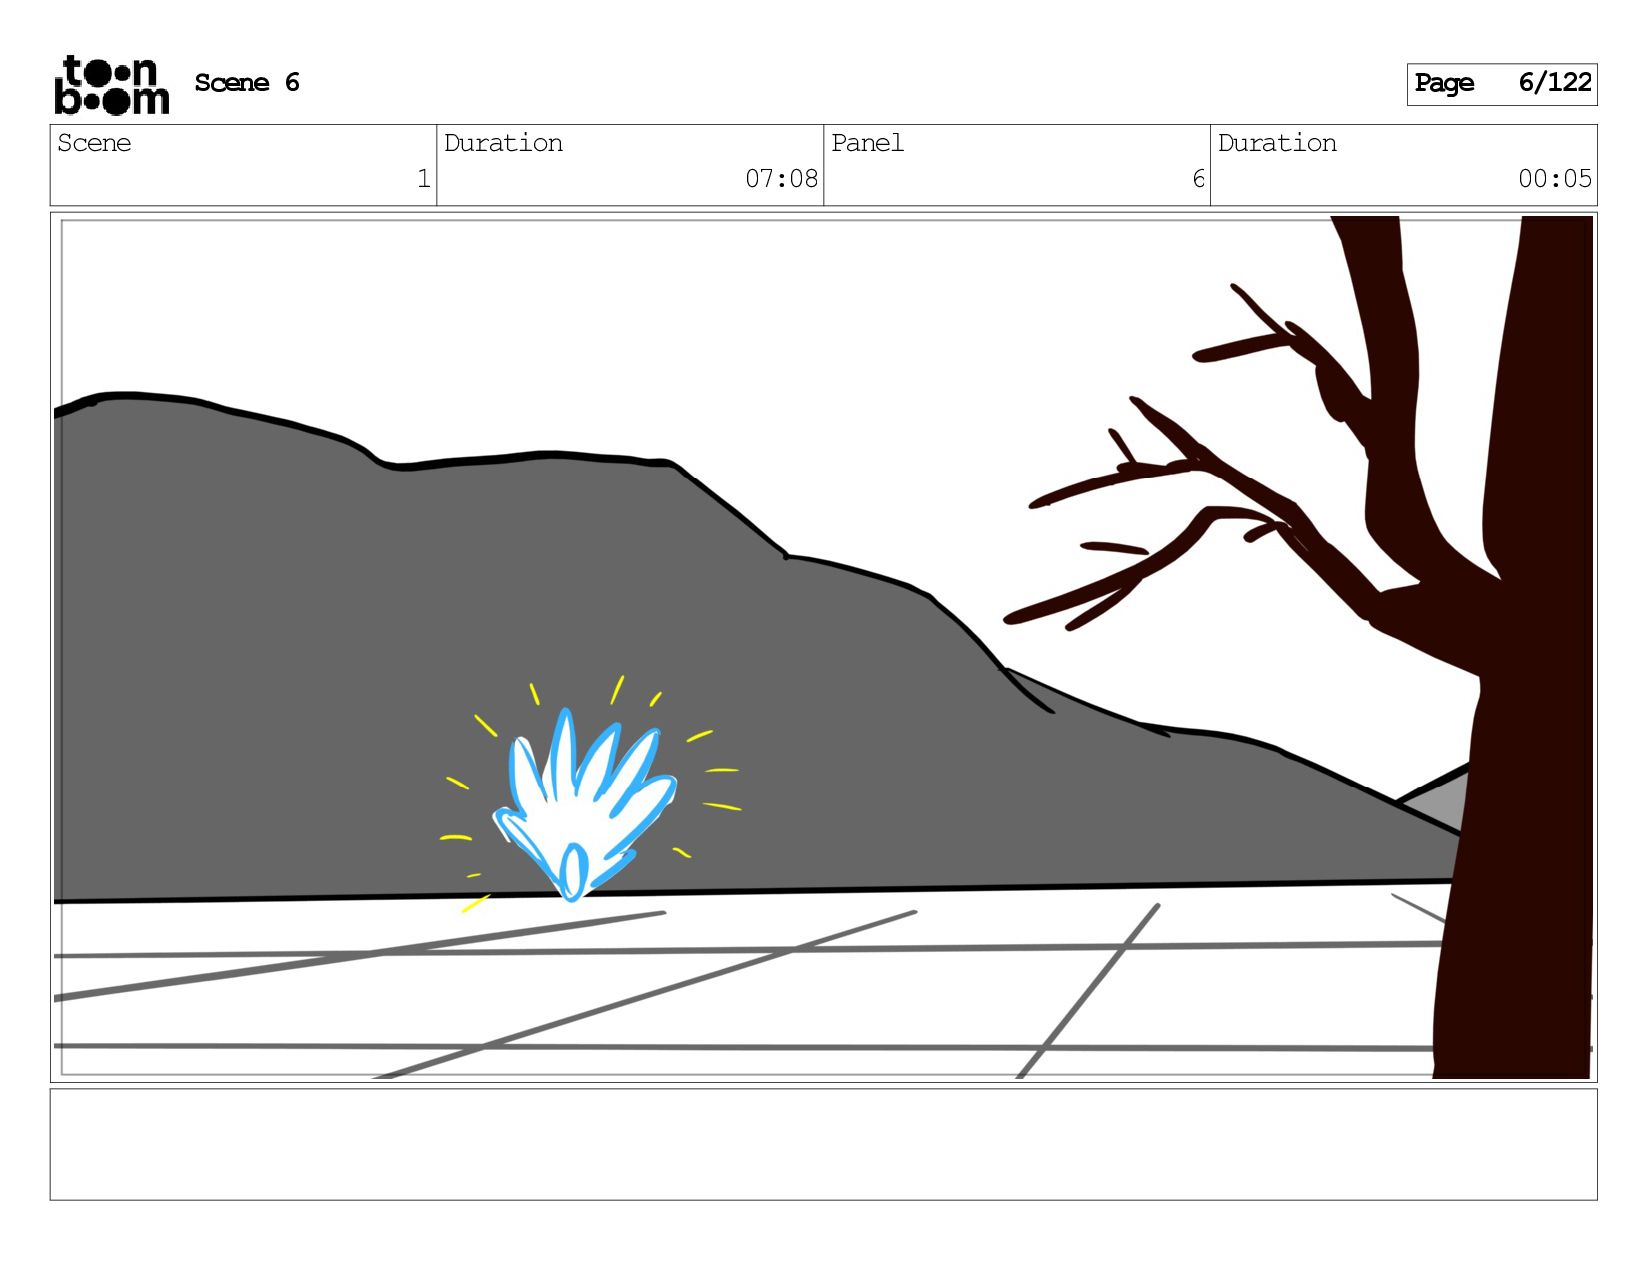The image size is (1650, 1275).
Task: Click the 'Panel' cell with value 6
Action: tap(1017, 165)
